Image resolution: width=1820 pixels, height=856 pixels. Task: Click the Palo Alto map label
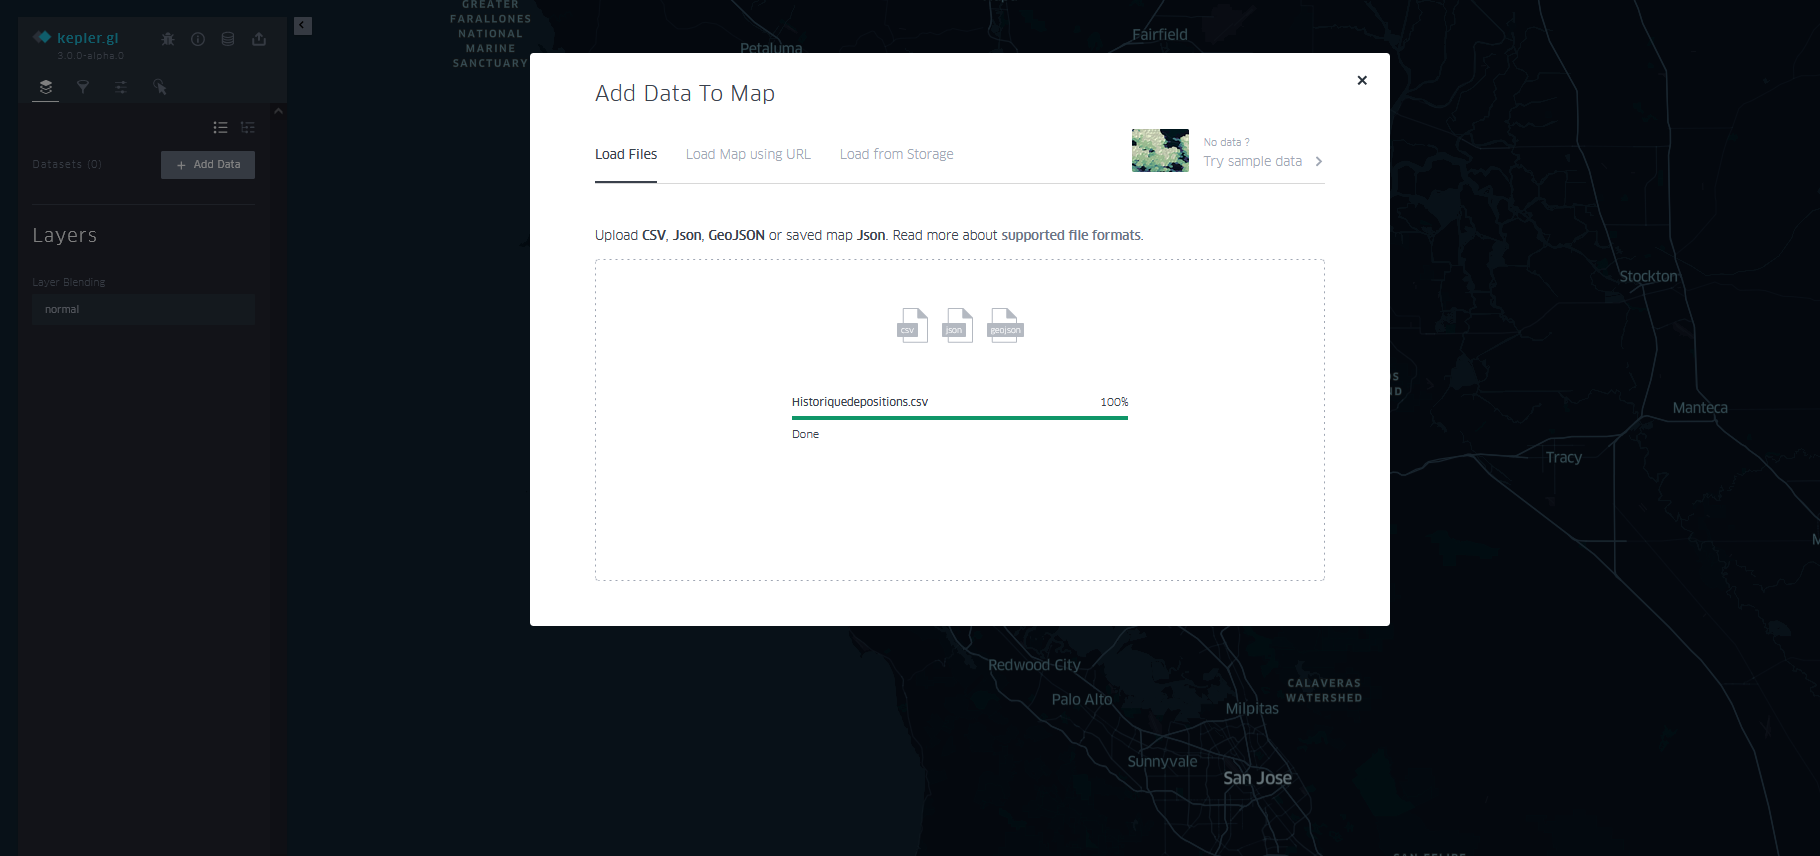1082,699
